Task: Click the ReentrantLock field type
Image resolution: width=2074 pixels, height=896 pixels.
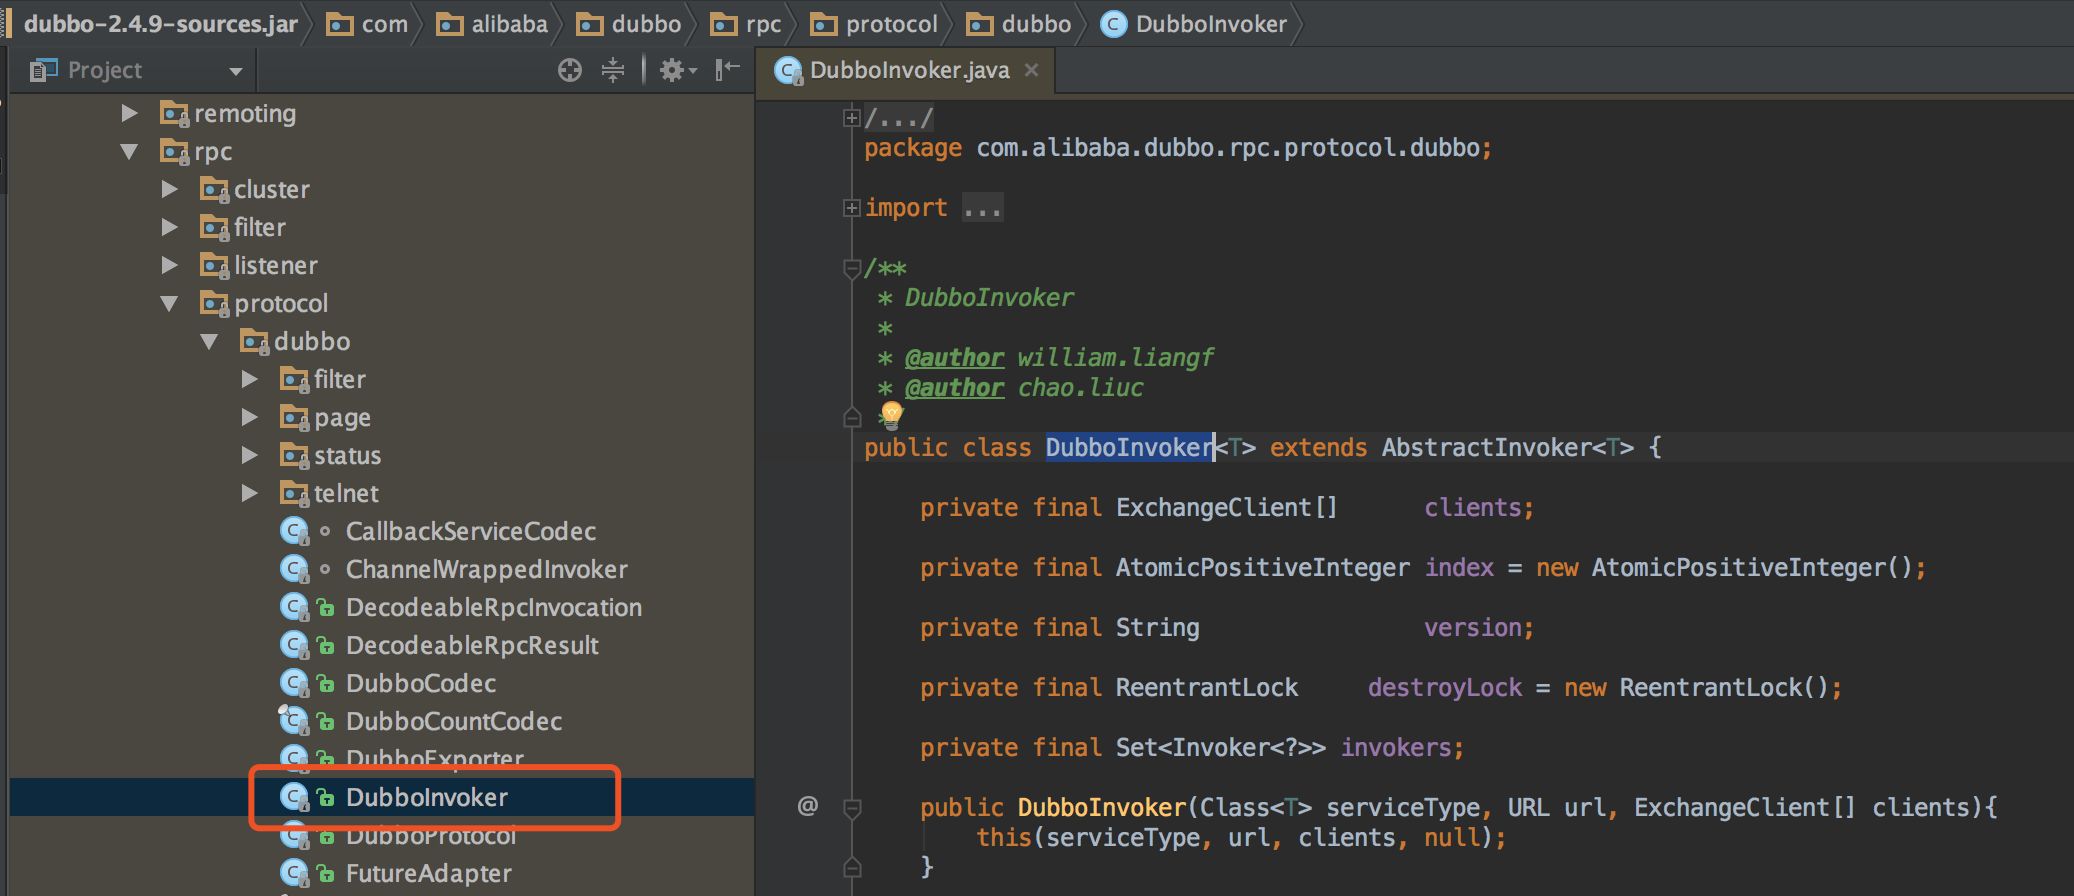Action: pos(1207,687)
